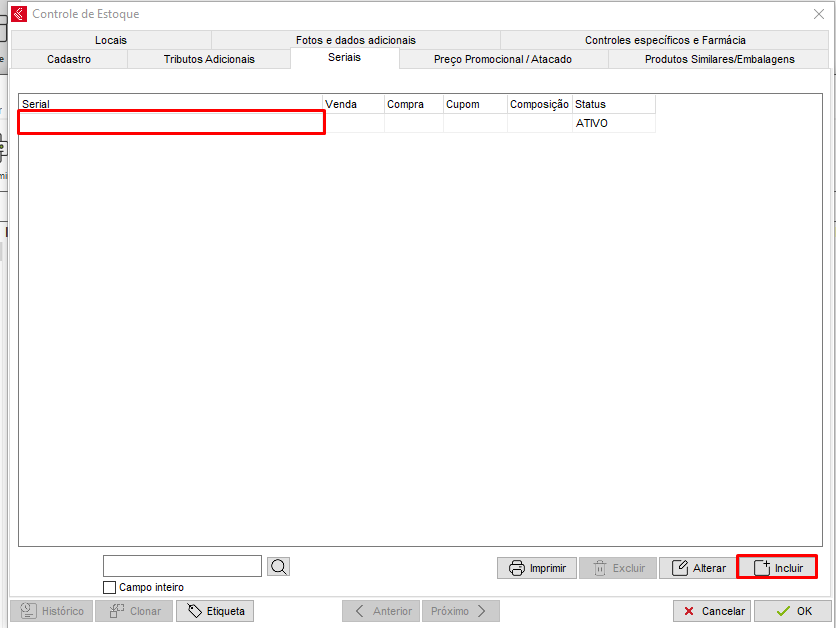This screenshot has height=628, width=836.
Task: Click Incluir to add new serial
Action: coord(777,568)
